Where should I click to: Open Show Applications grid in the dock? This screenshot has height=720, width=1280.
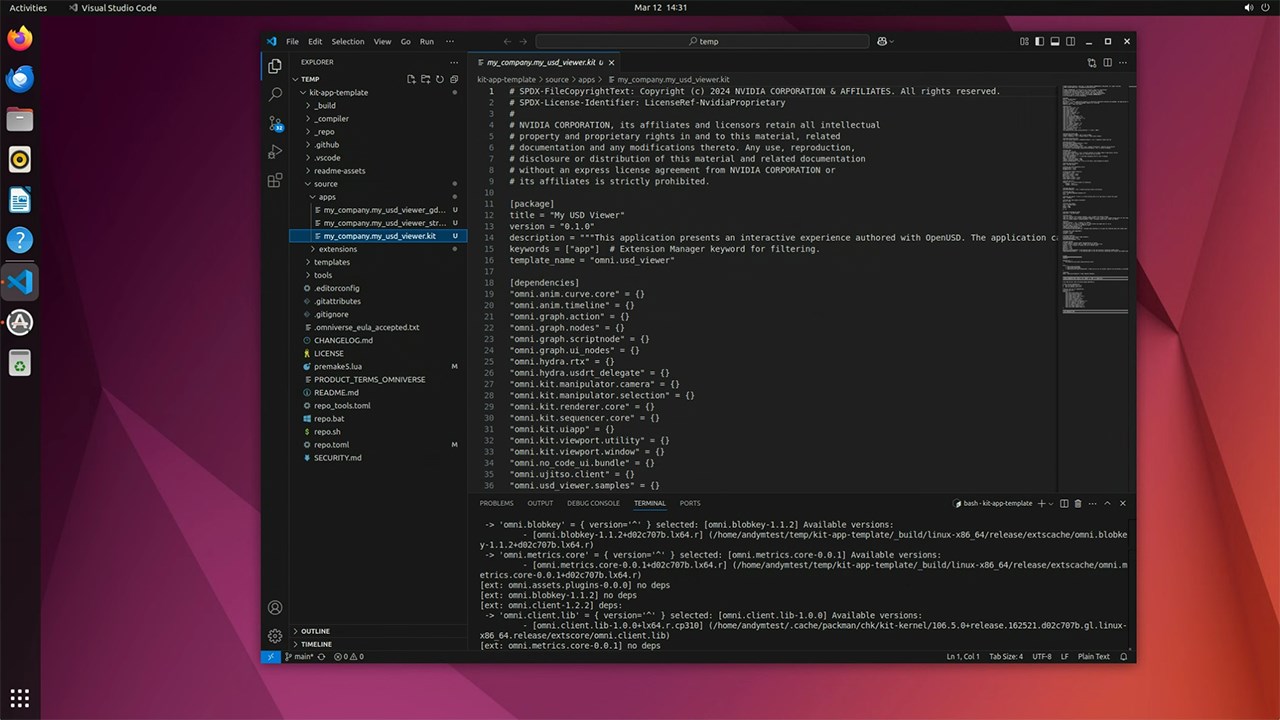coord(20,698)
